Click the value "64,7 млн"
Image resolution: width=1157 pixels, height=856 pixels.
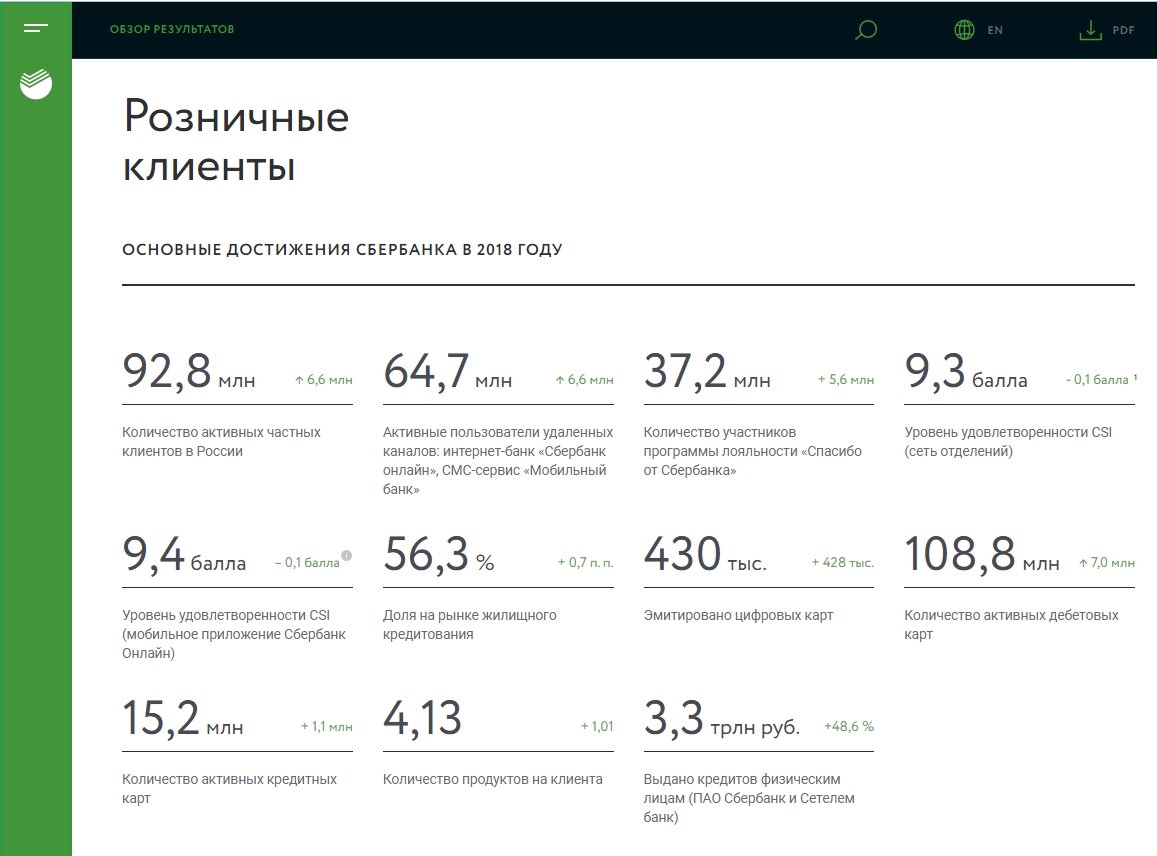coord(447,371)
